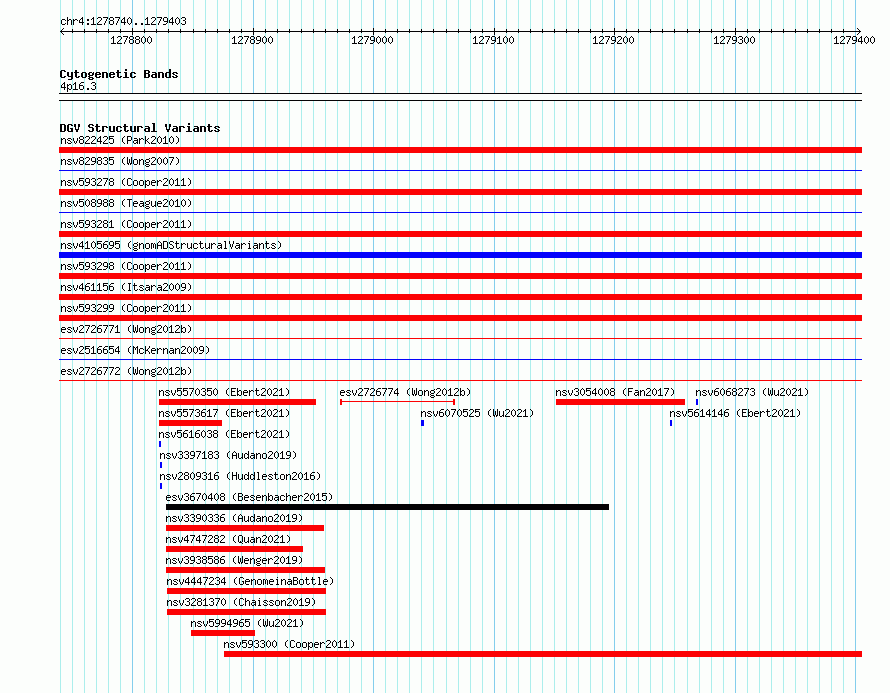Click the Cytogenetic Bands track title
This screenshot has height=693, width=890.
click(x=119, y=74)
